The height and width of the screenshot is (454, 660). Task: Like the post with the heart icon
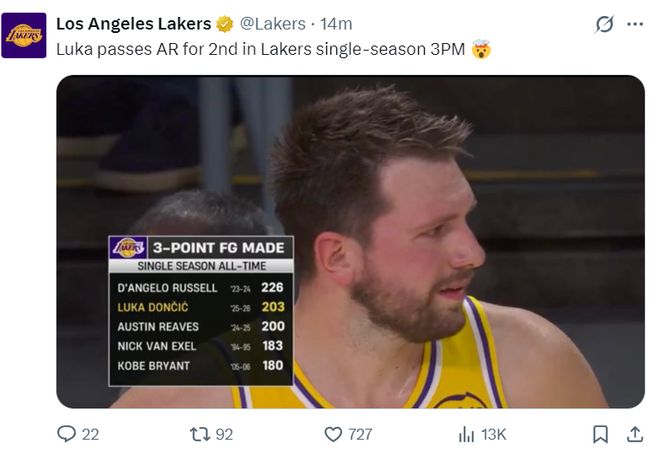(x=333, y=434)
